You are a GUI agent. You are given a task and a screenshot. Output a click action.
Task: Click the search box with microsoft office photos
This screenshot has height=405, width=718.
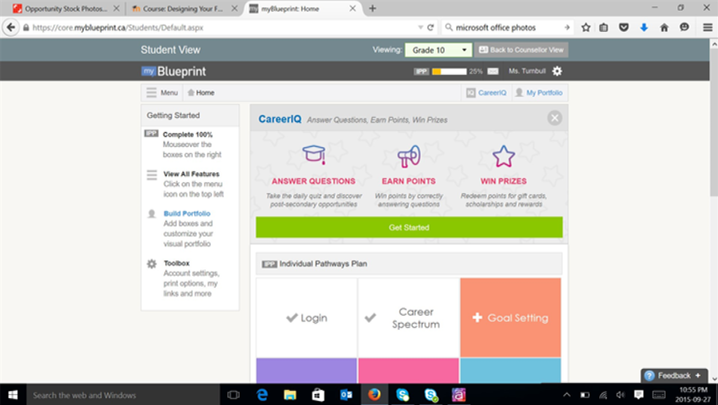(506, 27)
